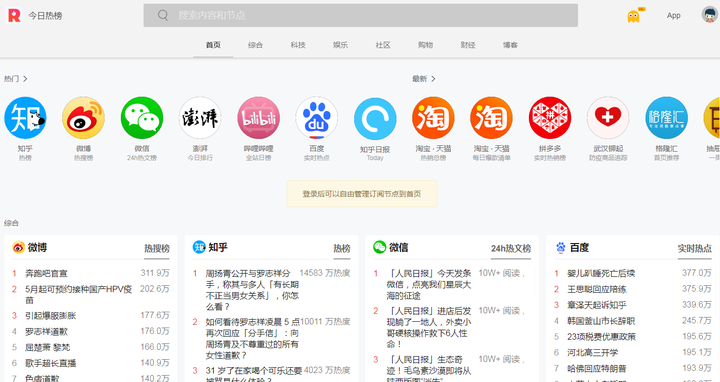Open 百度 item 23项税费优惠政策
The height and width of the screenshot is (382, 720).
click(602, 337)
